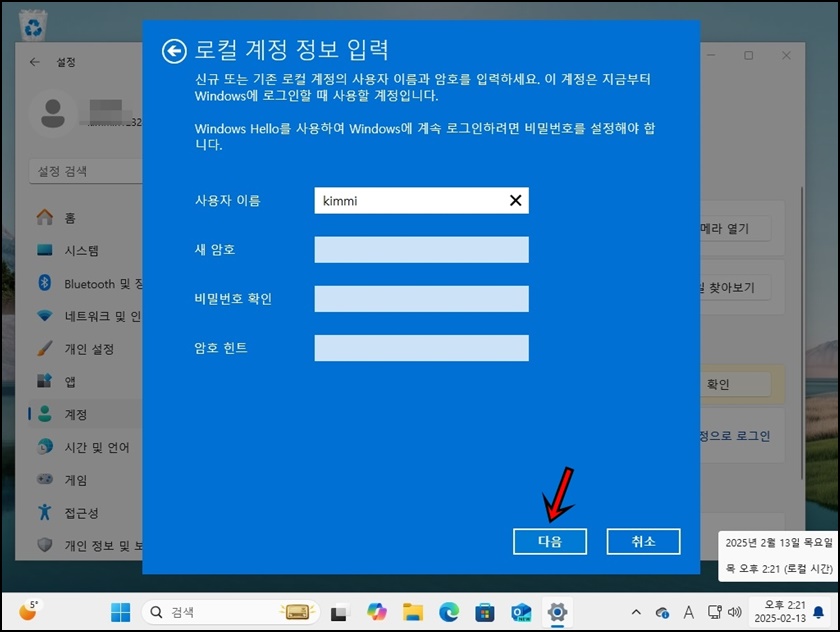840x632 pixels.
Task: Click the 확인 button in Settings
Action: pos(736,384)
